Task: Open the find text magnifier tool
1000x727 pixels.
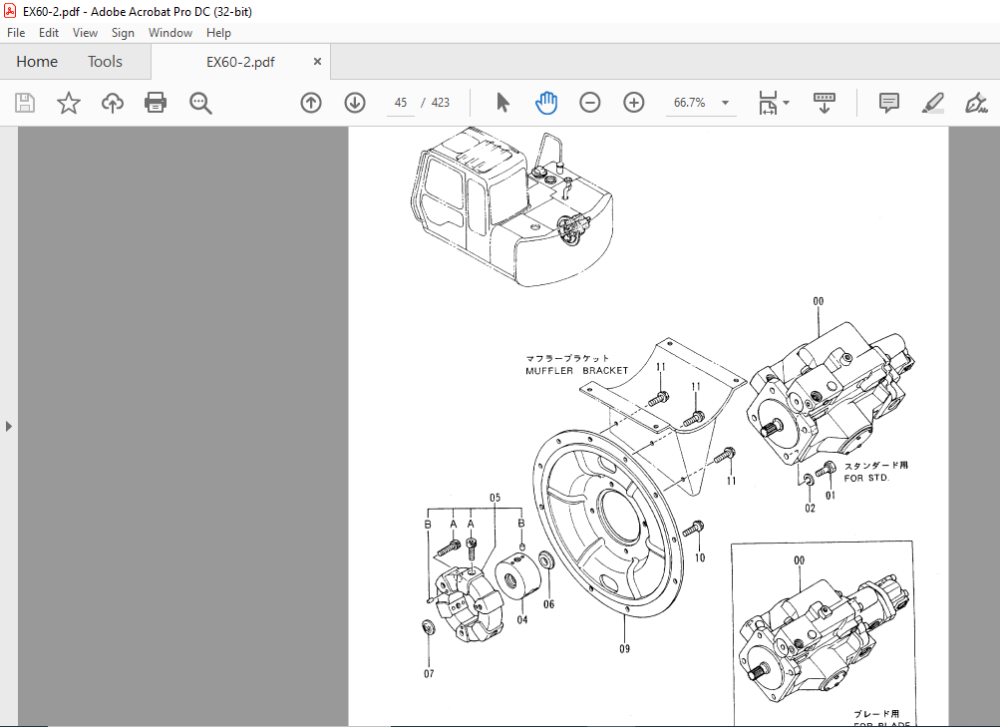Action: [x=200, y=103]
